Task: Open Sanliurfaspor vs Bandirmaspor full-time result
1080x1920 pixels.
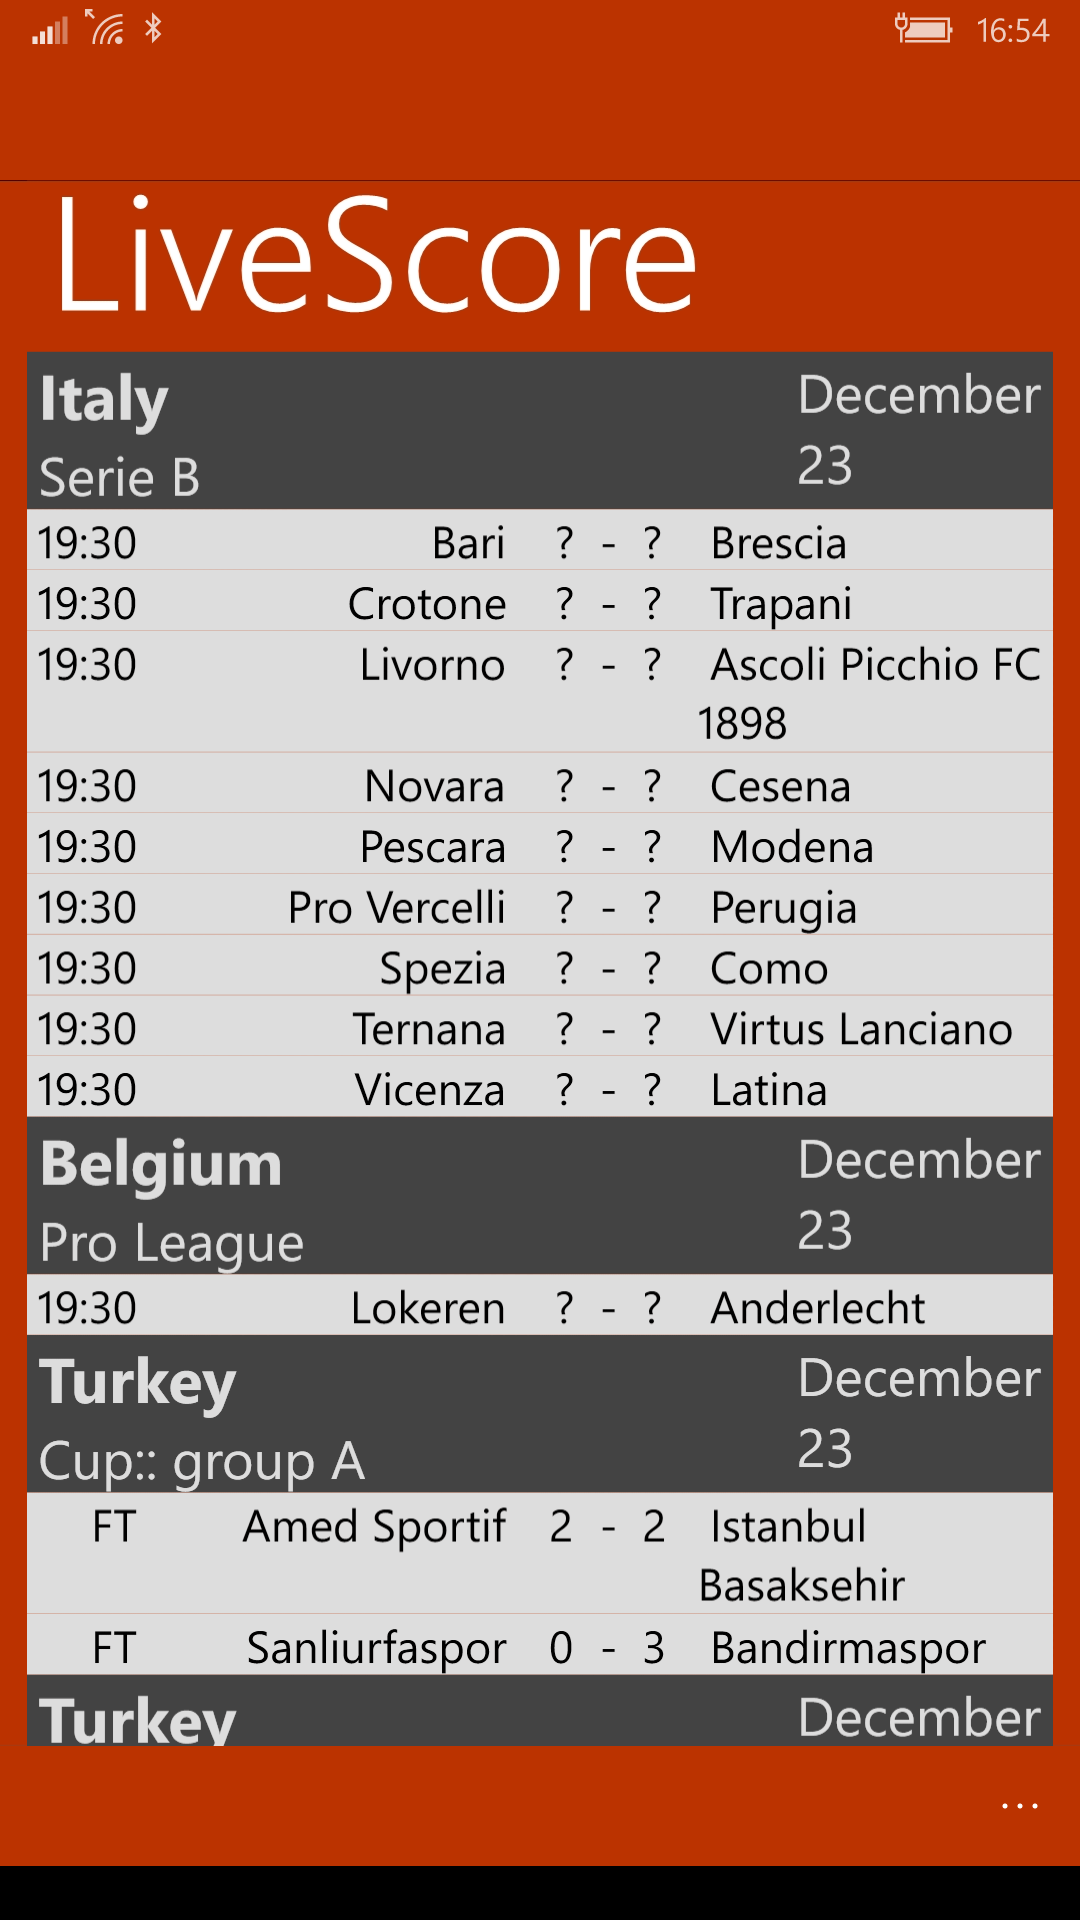Action: coord(540,1647)
